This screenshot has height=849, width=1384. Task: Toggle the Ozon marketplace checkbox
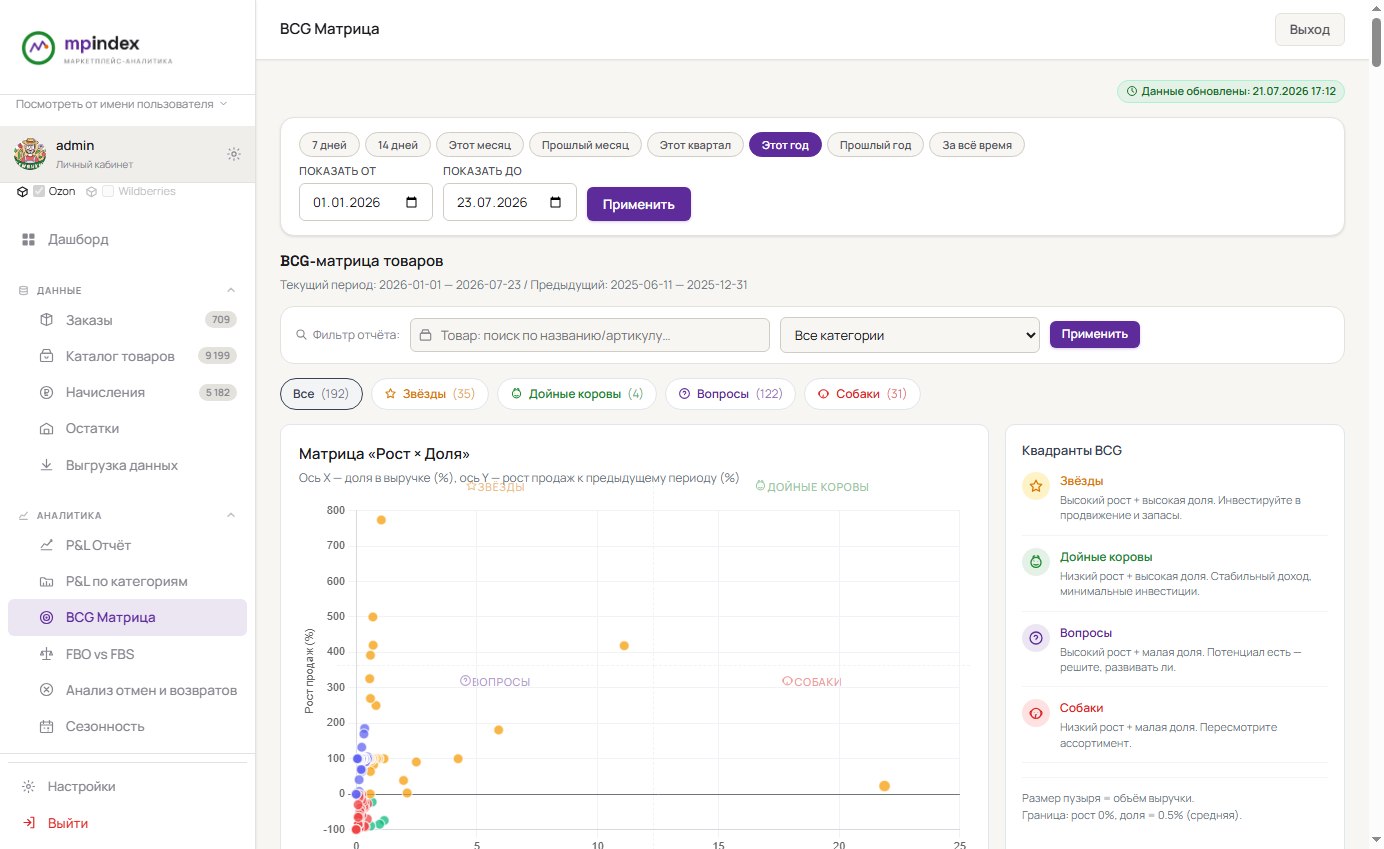[39, 191]
